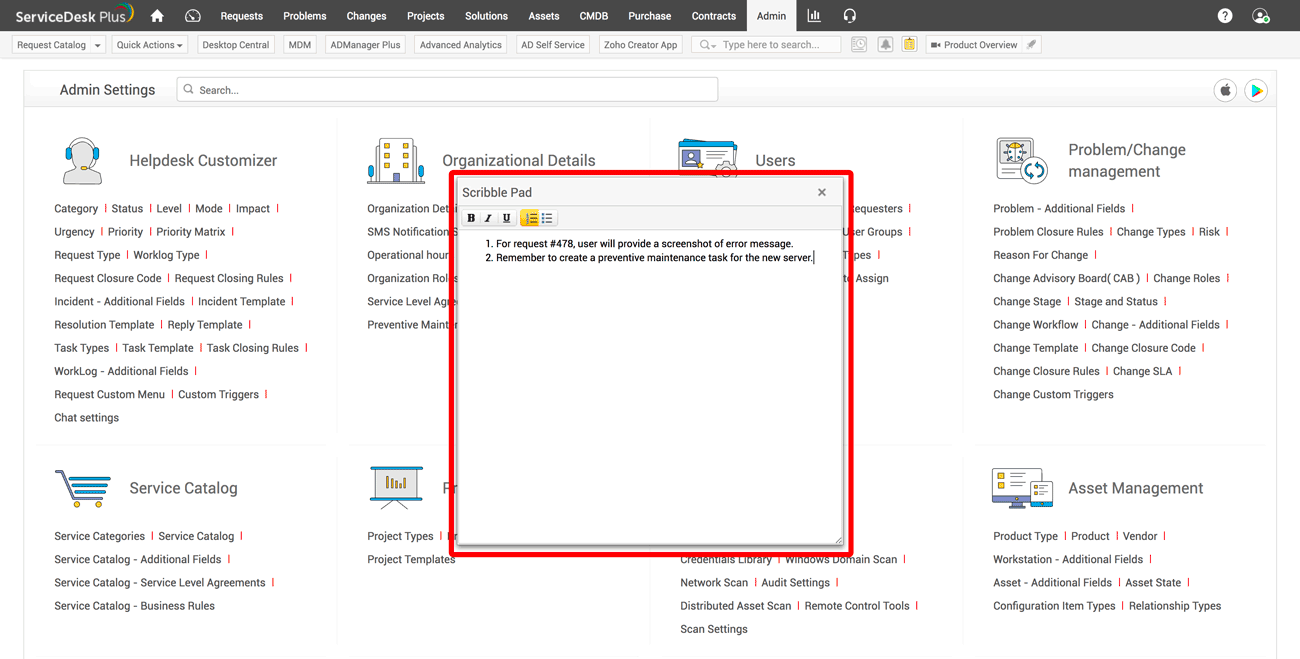The width and height of the screenshot is (1300, 659).
Task: Click the bulleted list icon in Scribble Pad
Action: point(547,218)
